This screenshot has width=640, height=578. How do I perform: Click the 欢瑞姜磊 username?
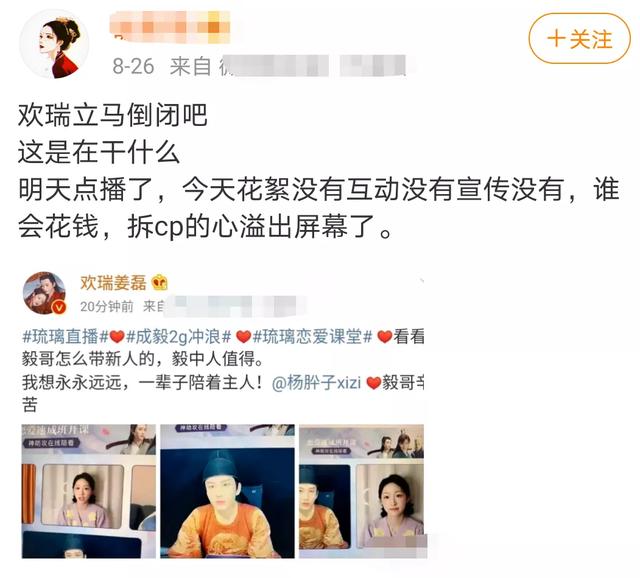[113, 282]
